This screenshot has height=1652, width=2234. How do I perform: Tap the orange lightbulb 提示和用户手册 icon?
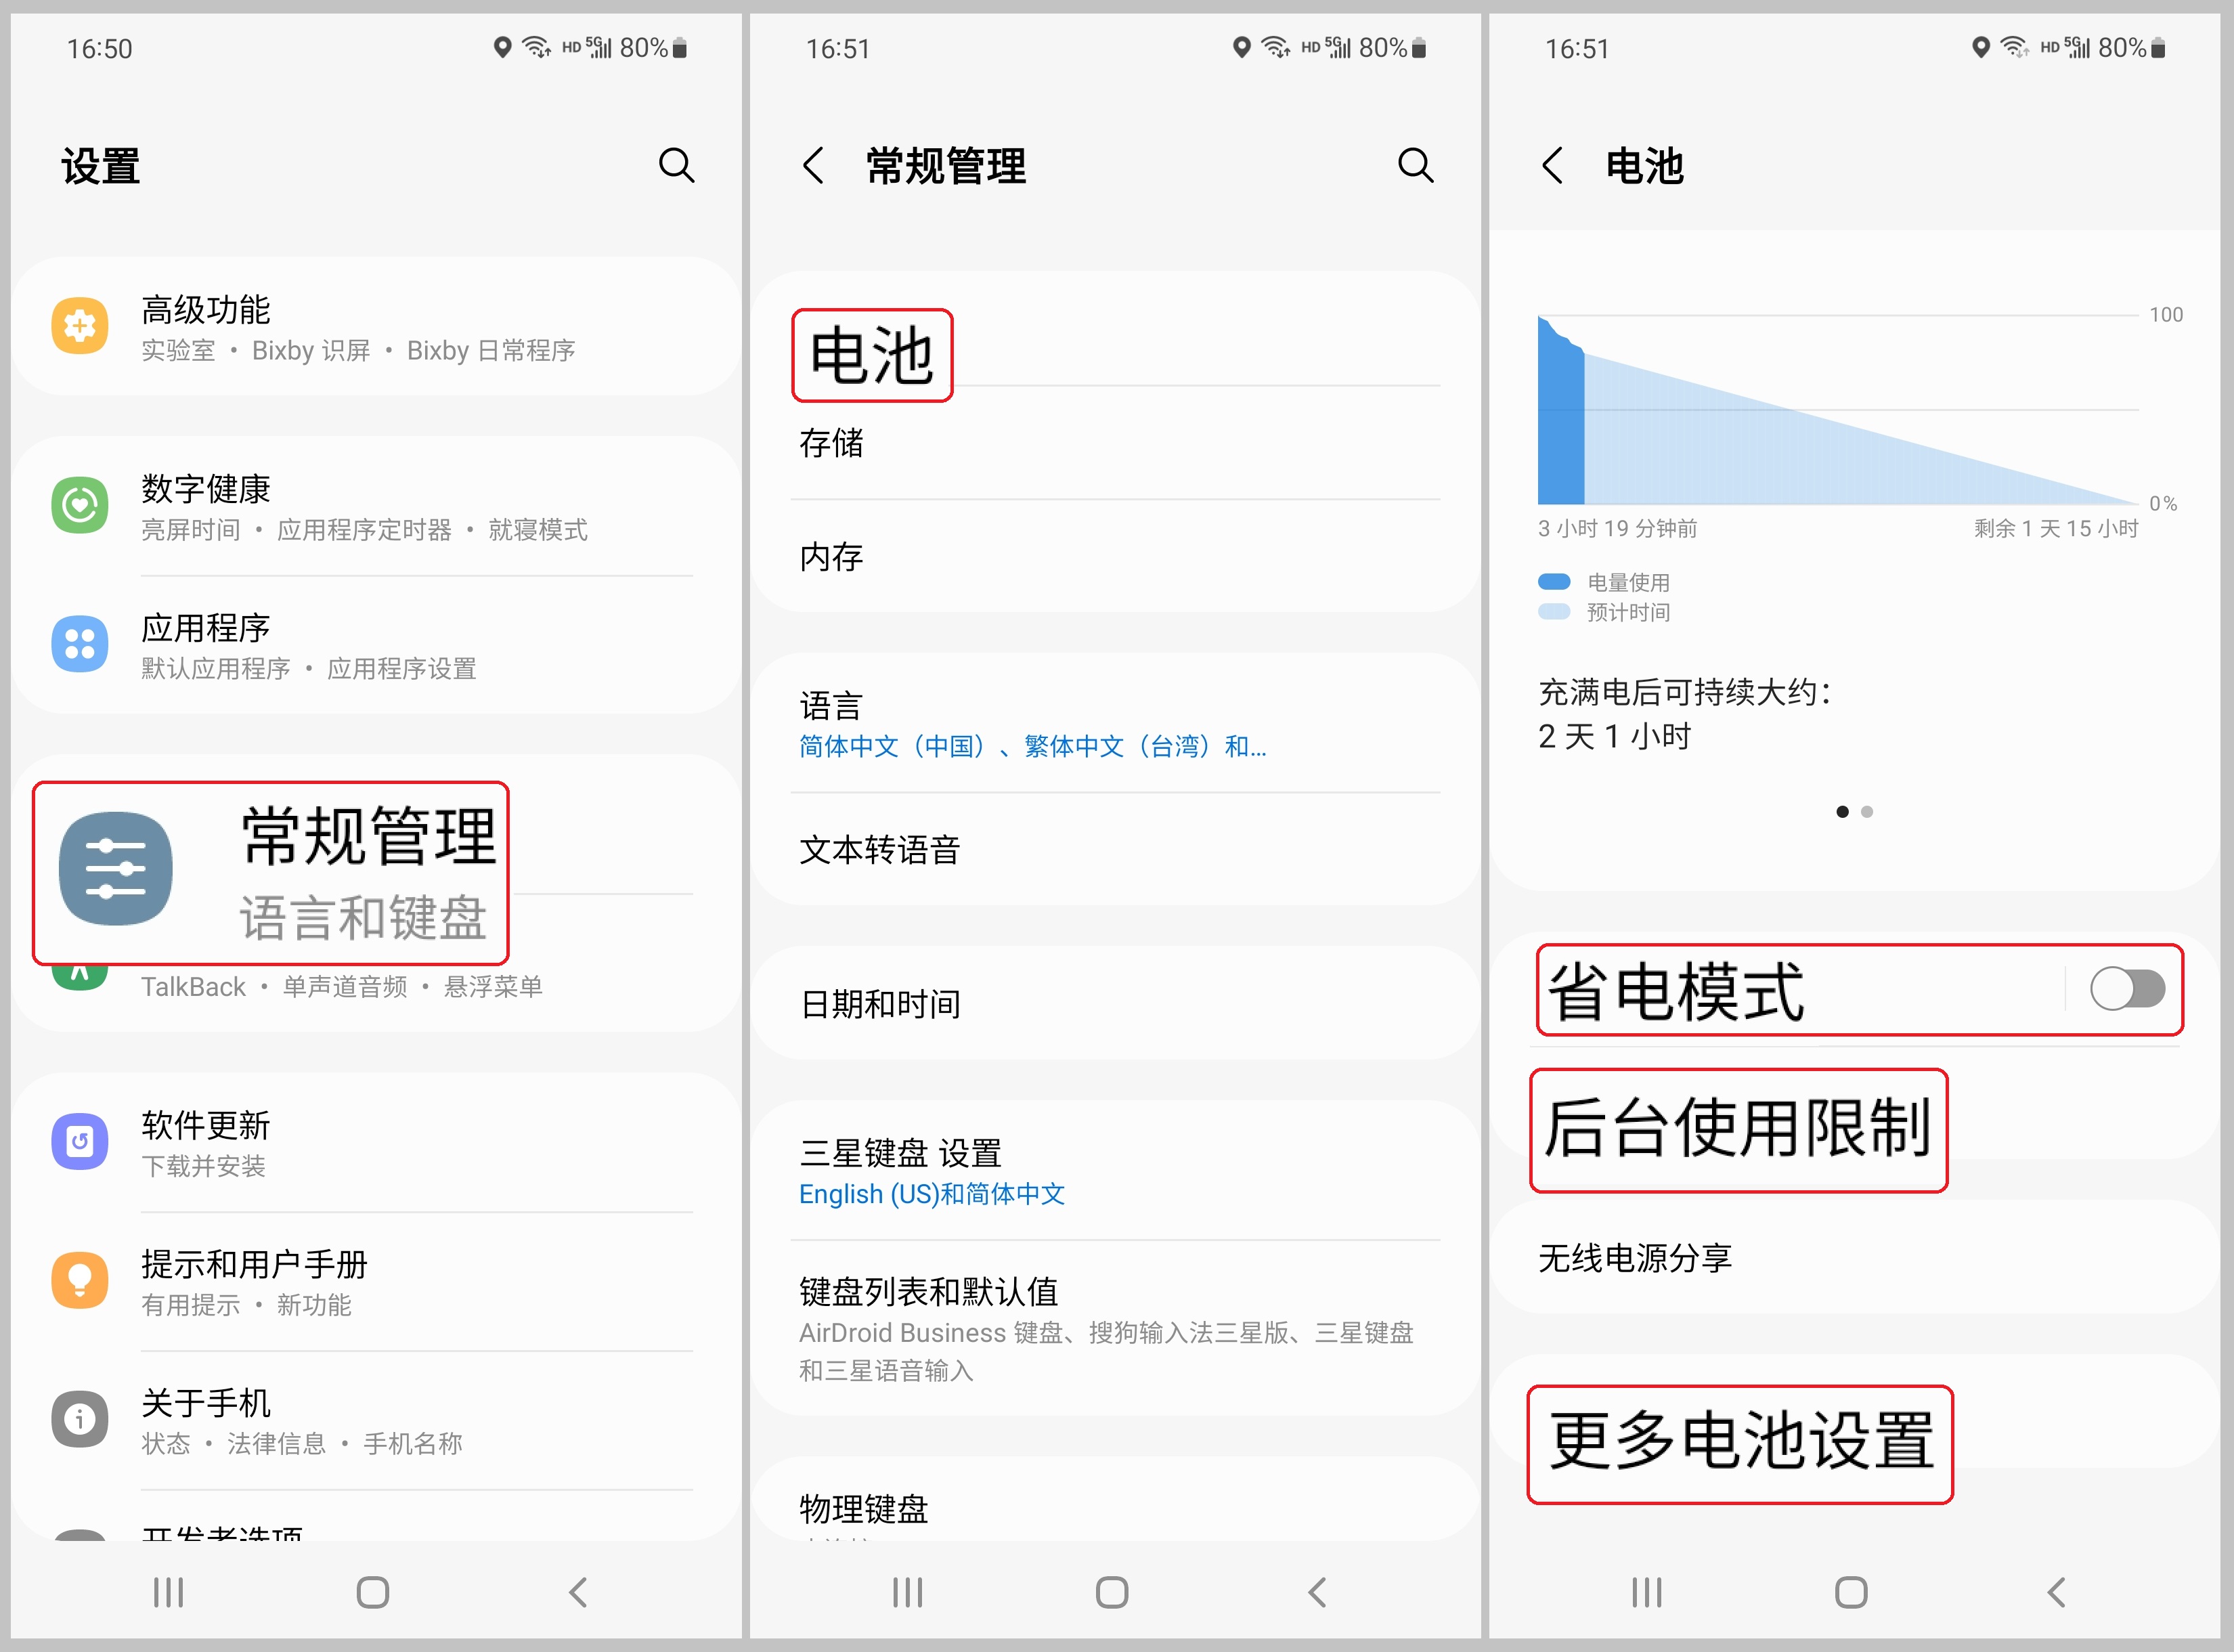pyautogui.click(x=80, y=1279)
